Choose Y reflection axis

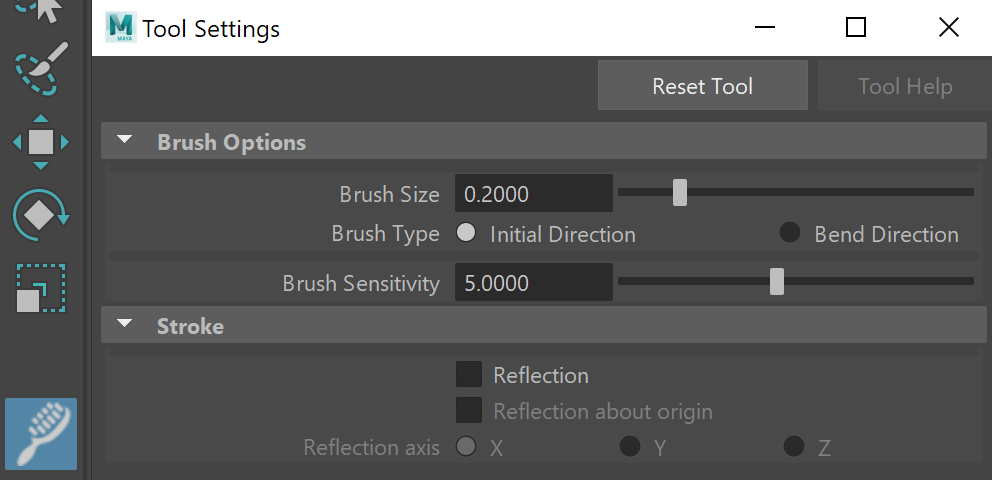[629, 446]
